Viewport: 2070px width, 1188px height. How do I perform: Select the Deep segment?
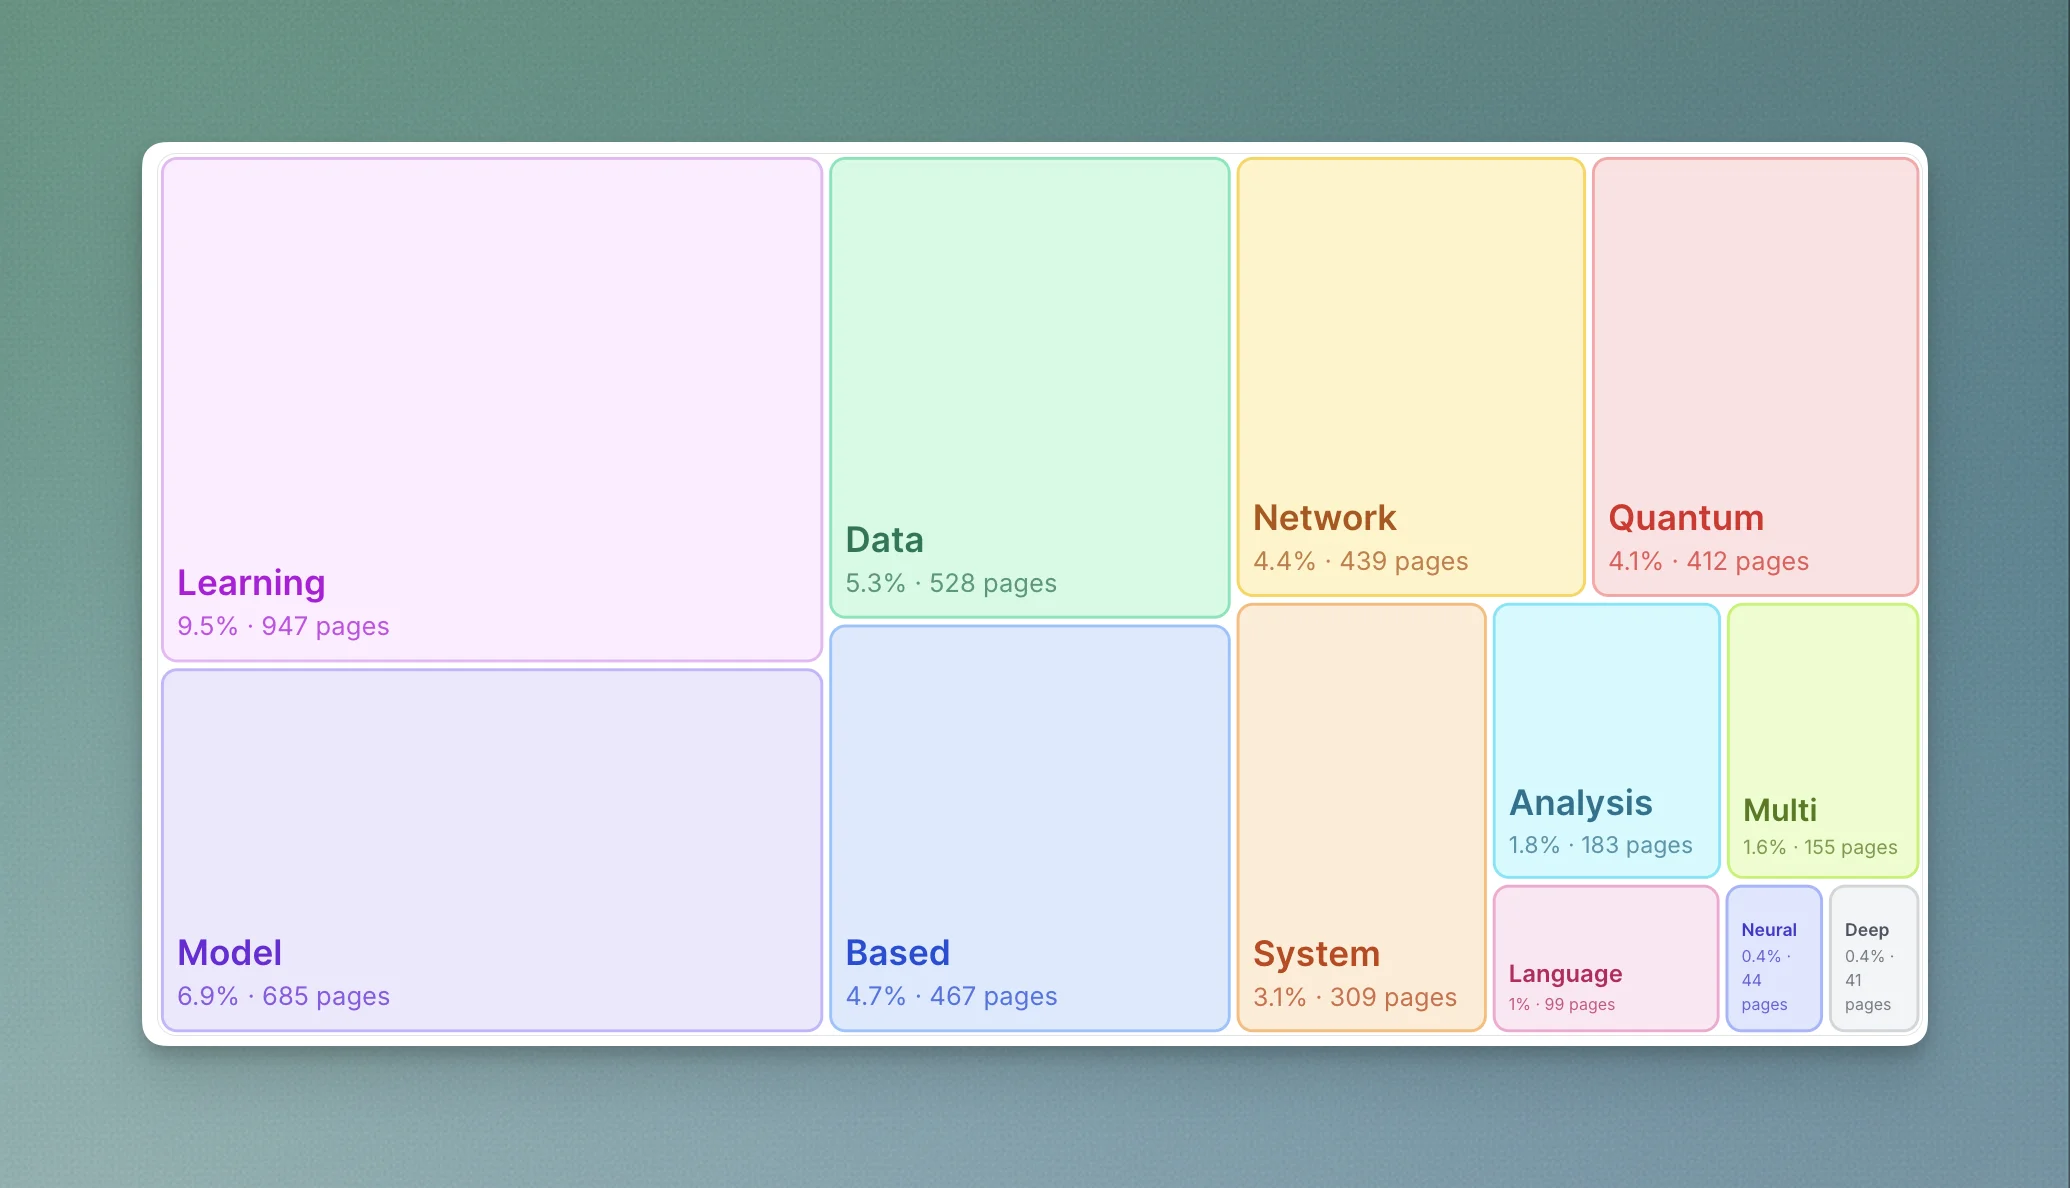(x=1873, y=955)
